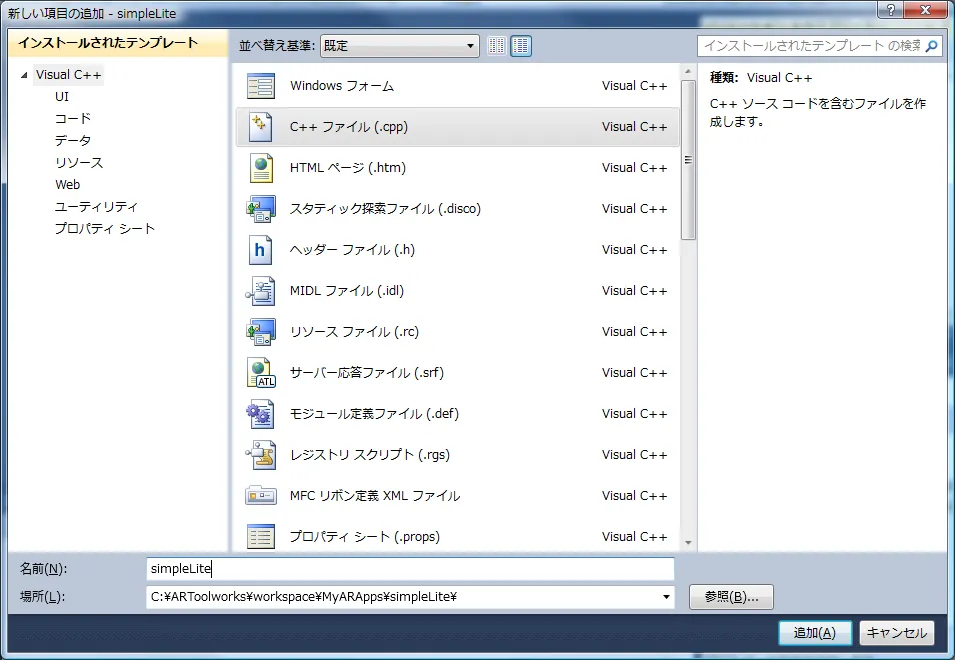Click the Windows フォーム template icon
The image size is (955, 660).
[x=261, y=86]
